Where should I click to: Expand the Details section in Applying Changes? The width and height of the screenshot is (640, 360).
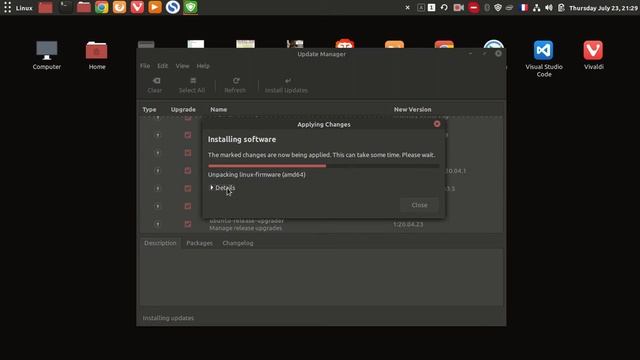222,188
